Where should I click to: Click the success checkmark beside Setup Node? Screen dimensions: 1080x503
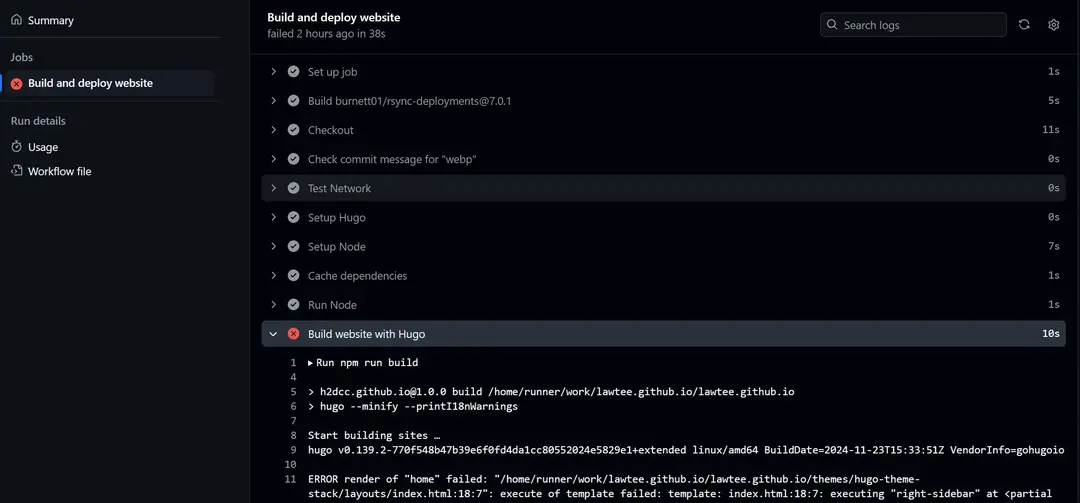293,247
